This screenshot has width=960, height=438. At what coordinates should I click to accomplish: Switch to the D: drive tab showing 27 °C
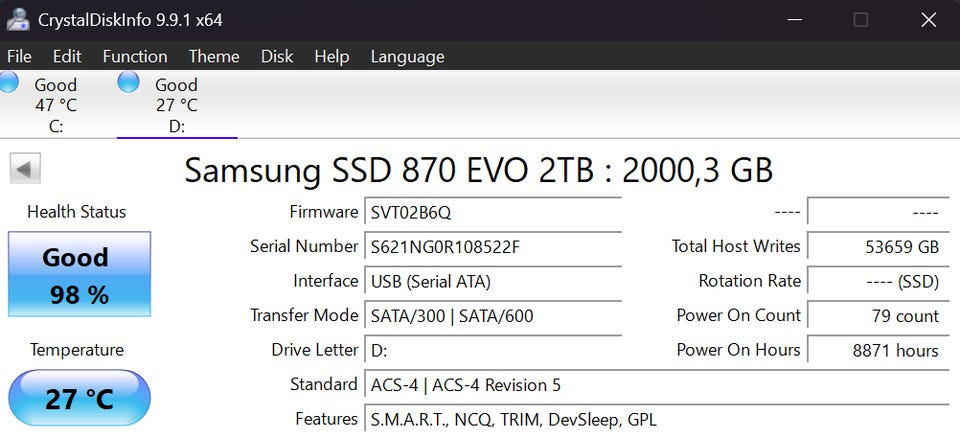coord(176,105)
